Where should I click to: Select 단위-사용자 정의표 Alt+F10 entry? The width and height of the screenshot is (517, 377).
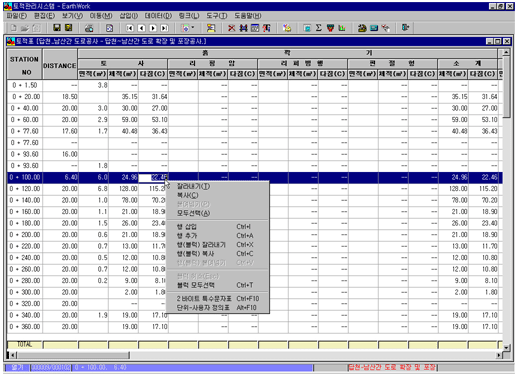click(217, 308)
